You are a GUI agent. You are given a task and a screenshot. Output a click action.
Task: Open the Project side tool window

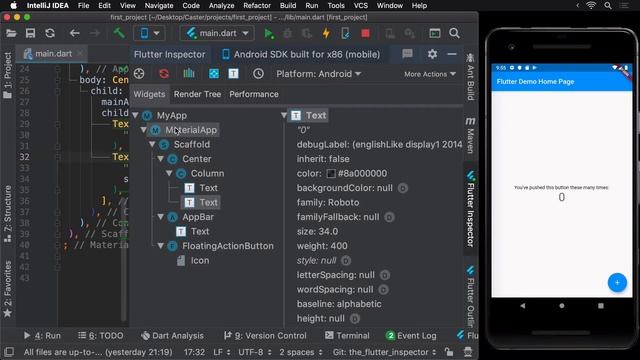click(7, 76)
